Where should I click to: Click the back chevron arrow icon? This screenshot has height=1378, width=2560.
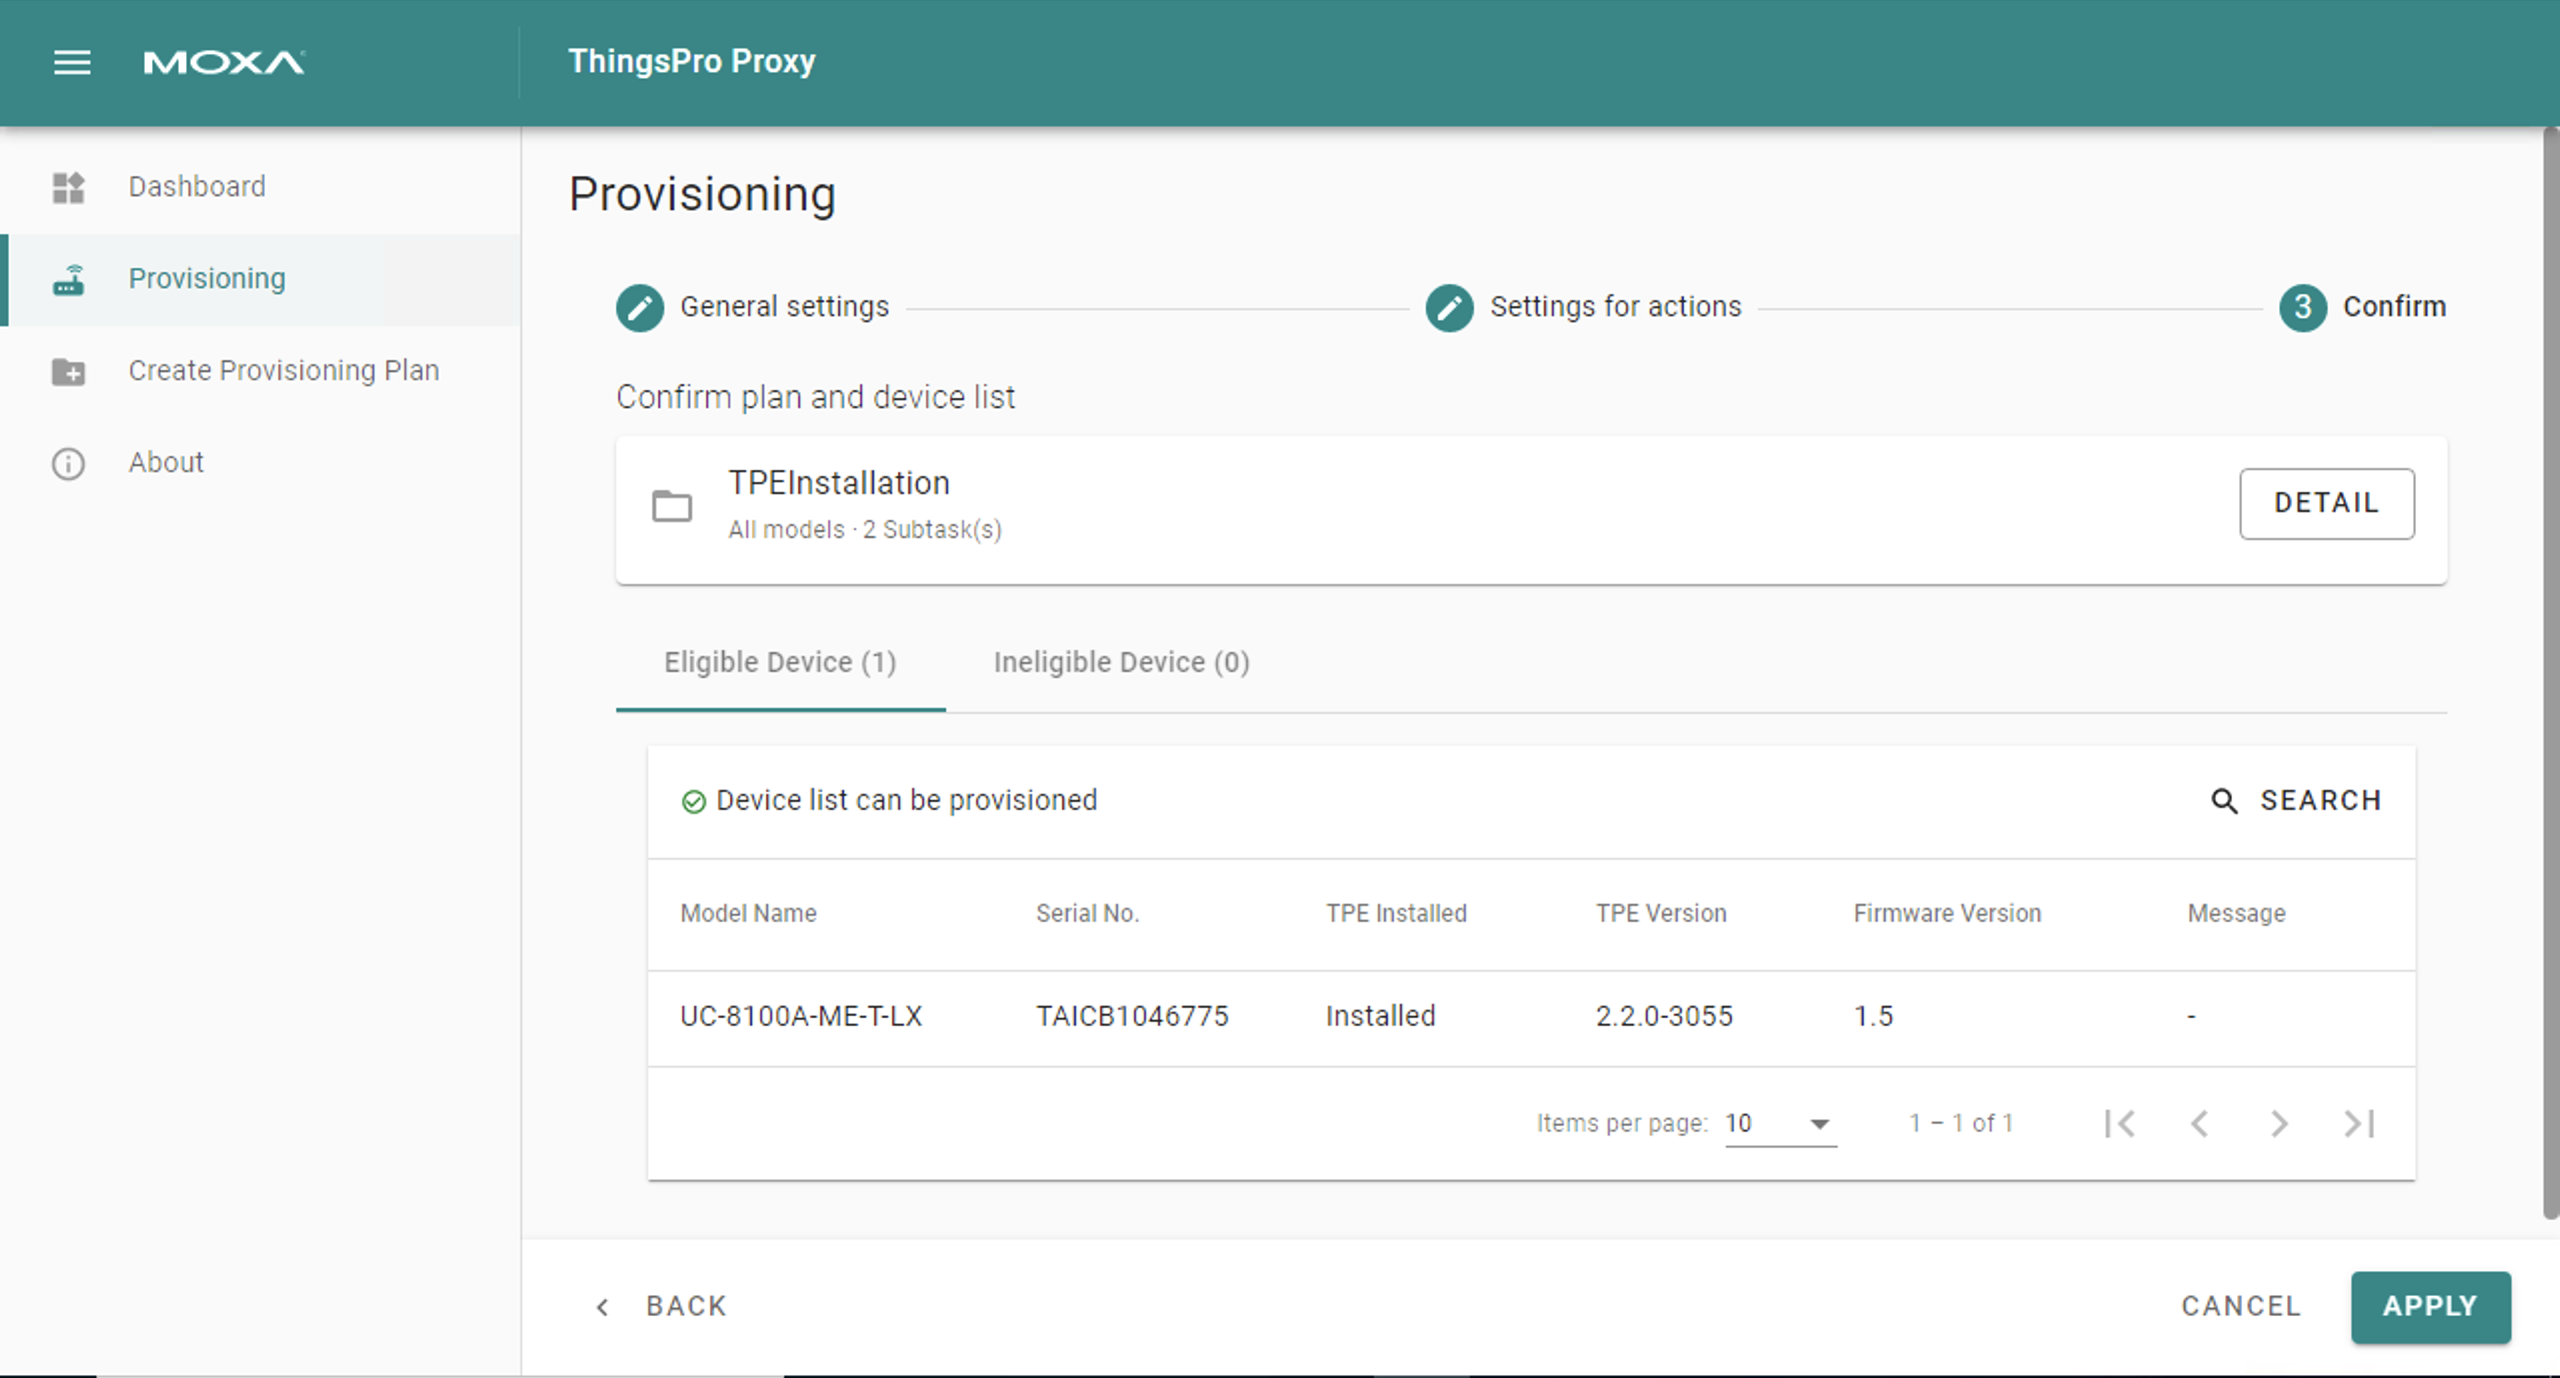(x=602, y=1307)
